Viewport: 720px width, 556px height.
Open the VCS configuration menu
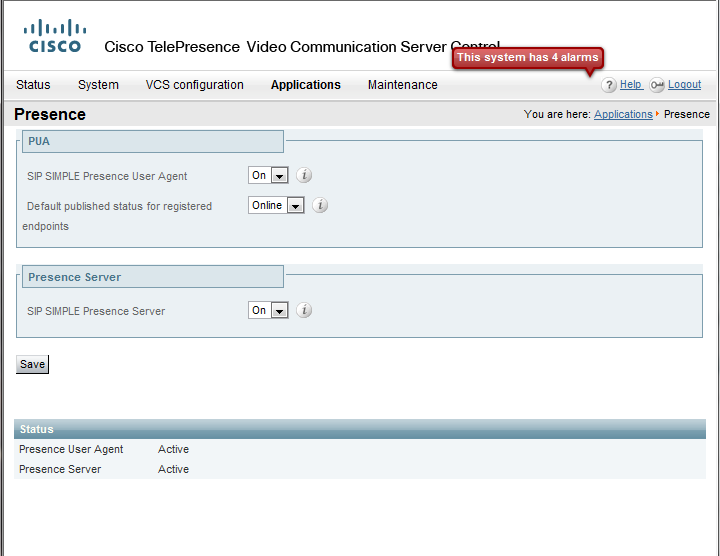[x=195, y=85]
